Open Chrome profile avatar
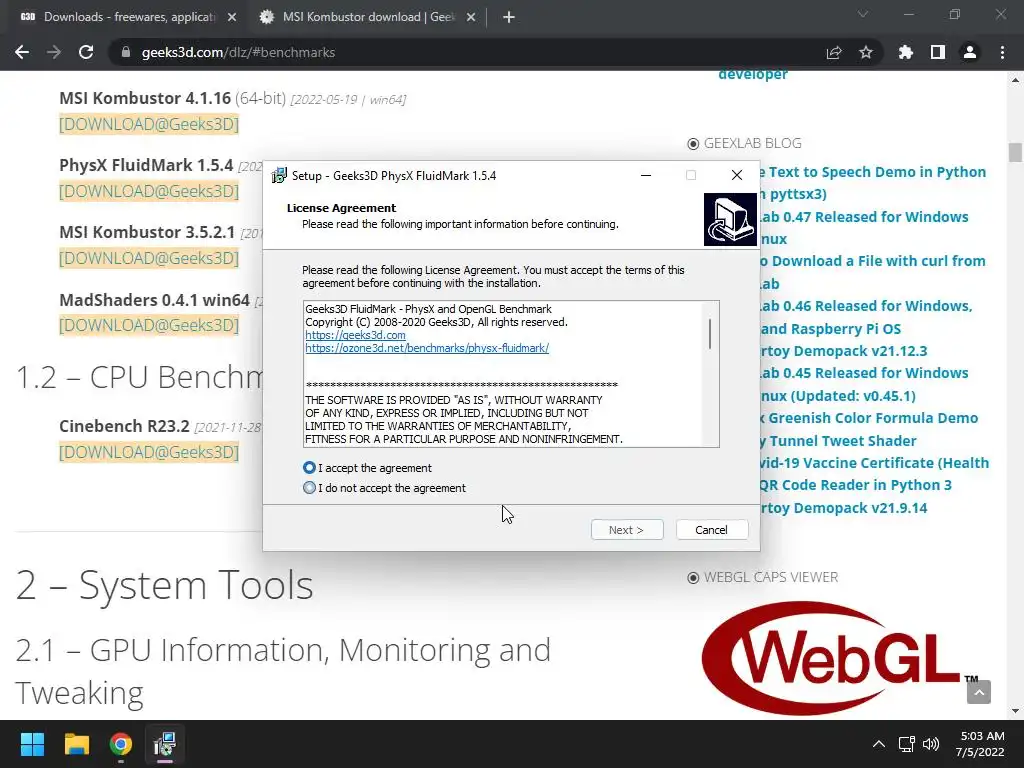This screenshot has width=1024, height=768. tap(970, 52)
